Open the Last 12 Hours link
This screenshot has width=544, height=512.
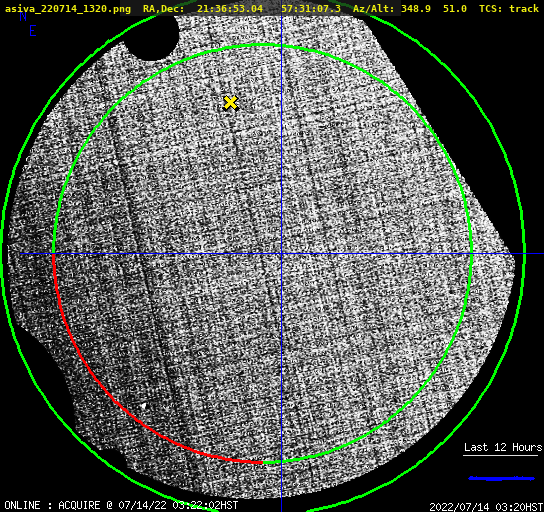[x=503, y=447]
